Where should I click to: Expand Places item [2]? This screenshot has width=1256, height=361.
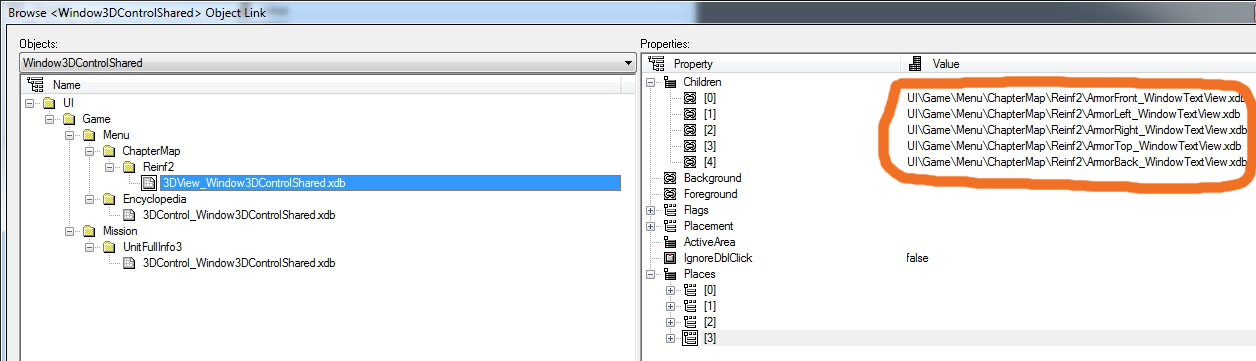click(671, 322)
